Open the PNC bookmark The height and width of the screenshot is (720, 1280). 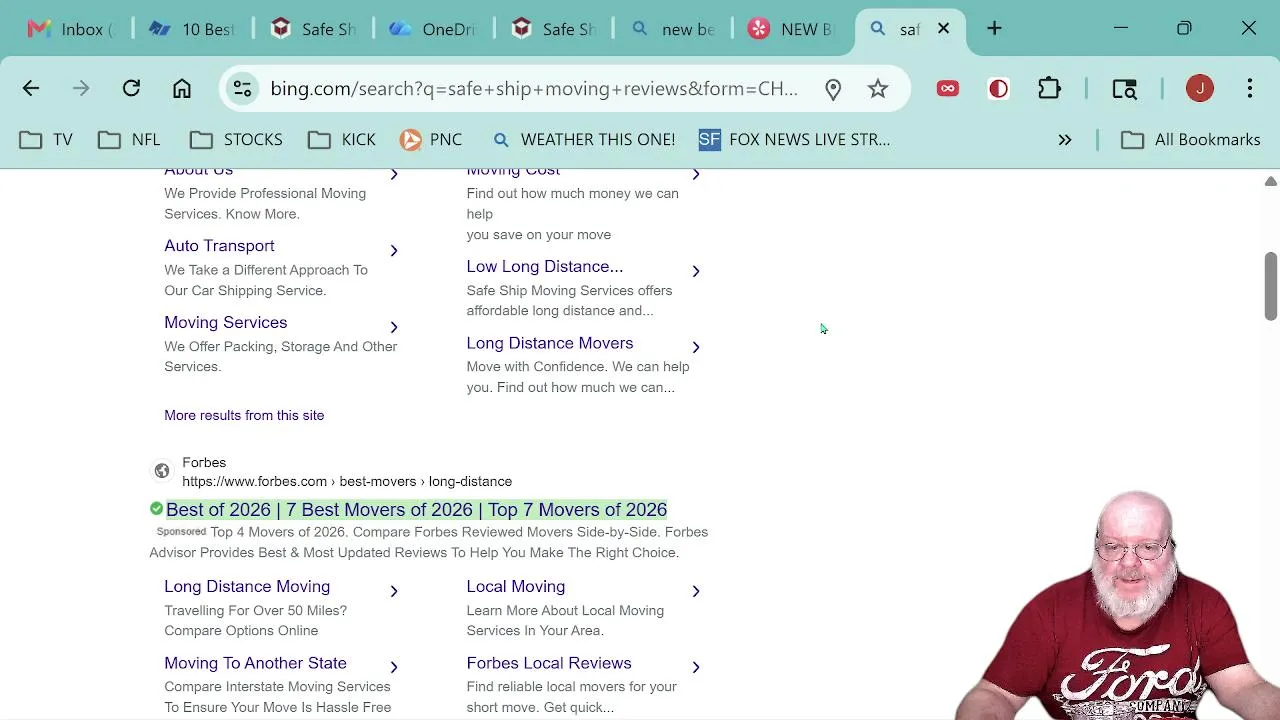[431, 140]
